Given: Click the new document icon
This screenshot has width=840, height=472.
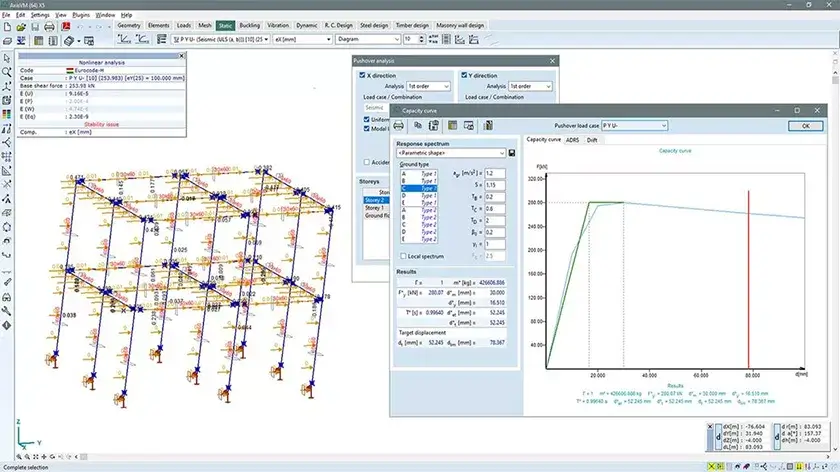Looking at the screenshot, I should [x=7, y=26].
